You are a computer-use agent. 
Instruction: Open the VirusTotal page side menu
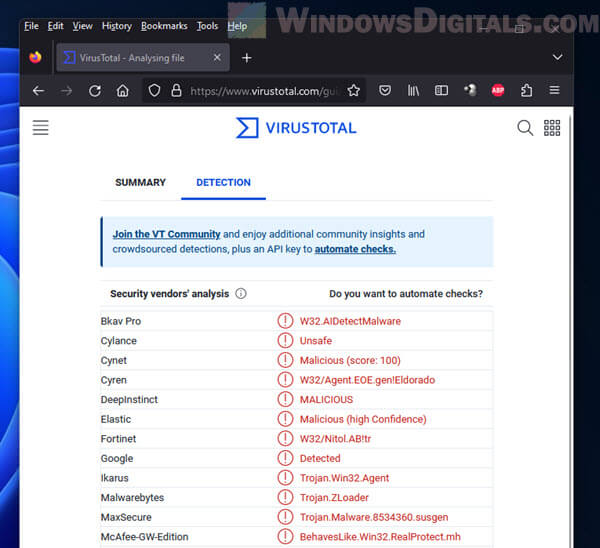coord(41,127)
